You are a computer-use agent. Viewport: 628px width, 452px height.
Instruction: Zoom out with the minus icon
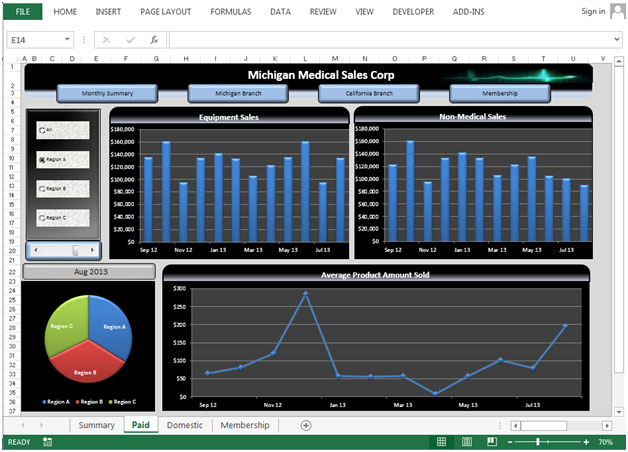tap(510, 442)
